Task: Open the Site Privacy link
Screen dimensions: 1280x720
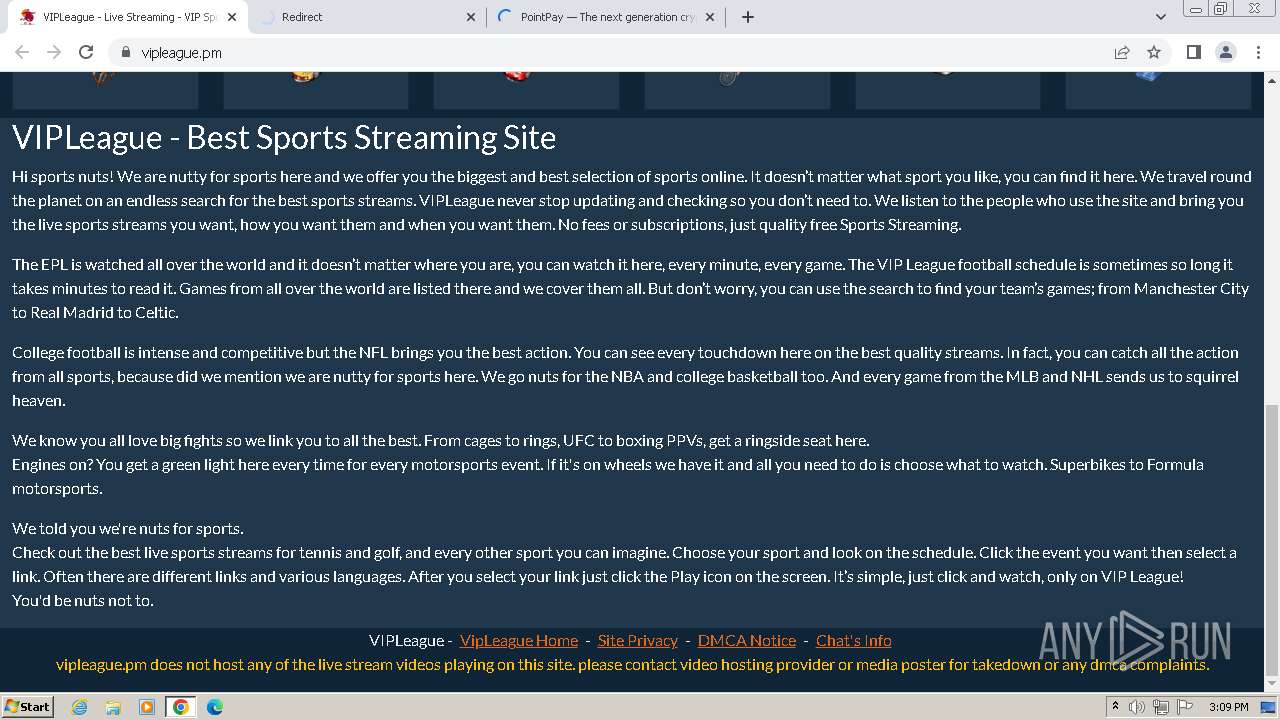Action: (637, 640)
